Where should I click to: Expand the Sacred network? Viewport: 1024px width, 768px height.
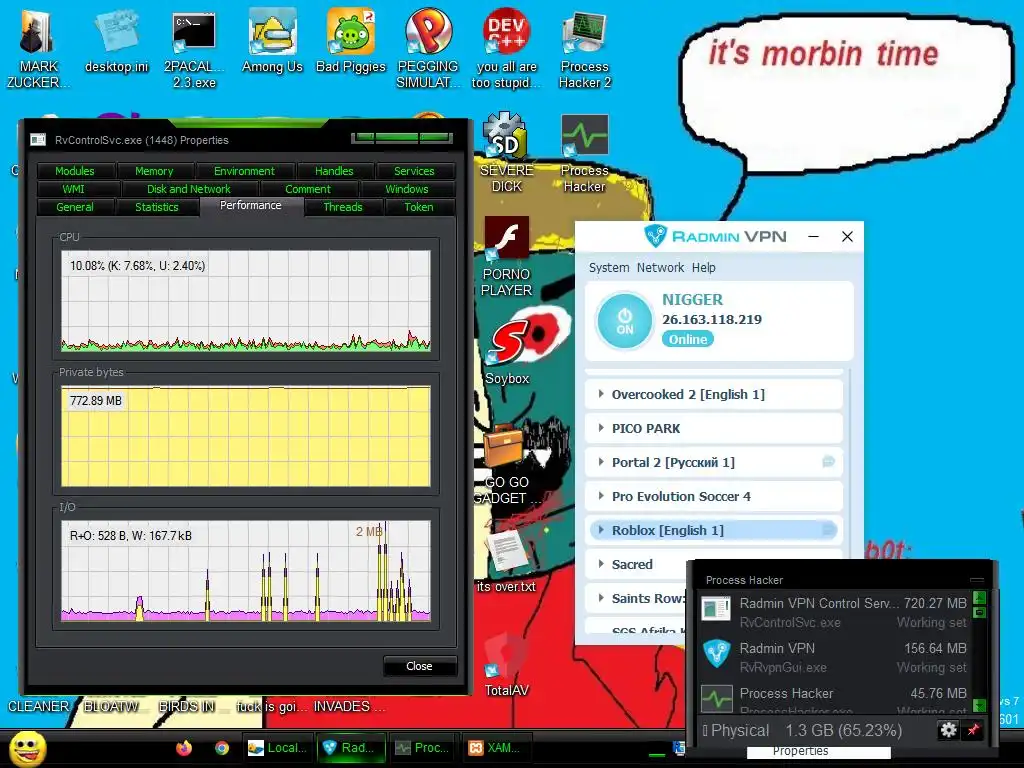(x=601, y=564)
